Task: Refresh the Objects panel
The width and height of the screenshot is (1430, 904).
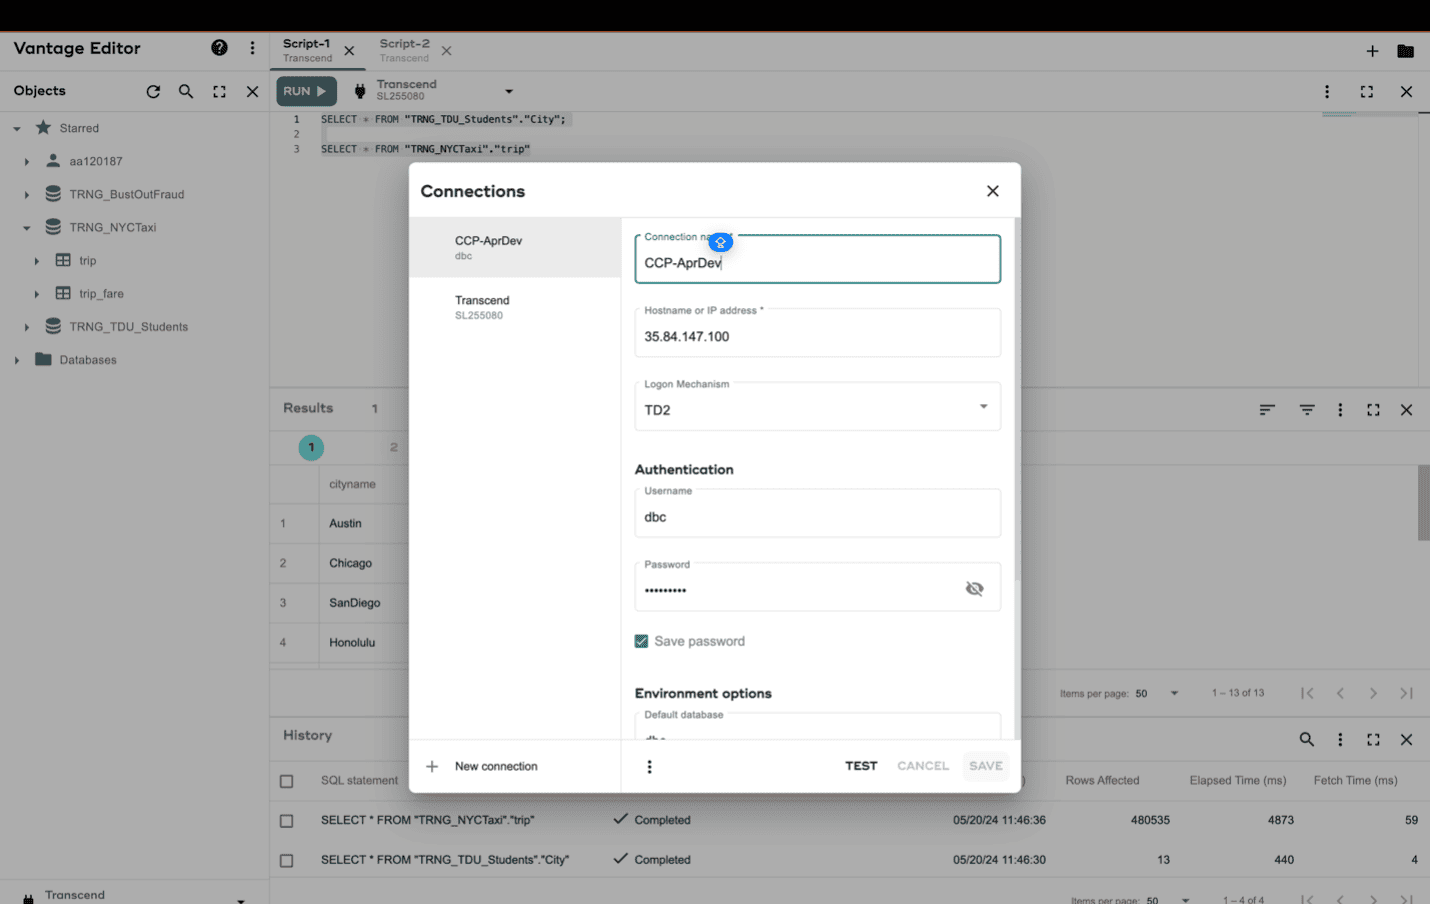Action: (x=153, y=91)
